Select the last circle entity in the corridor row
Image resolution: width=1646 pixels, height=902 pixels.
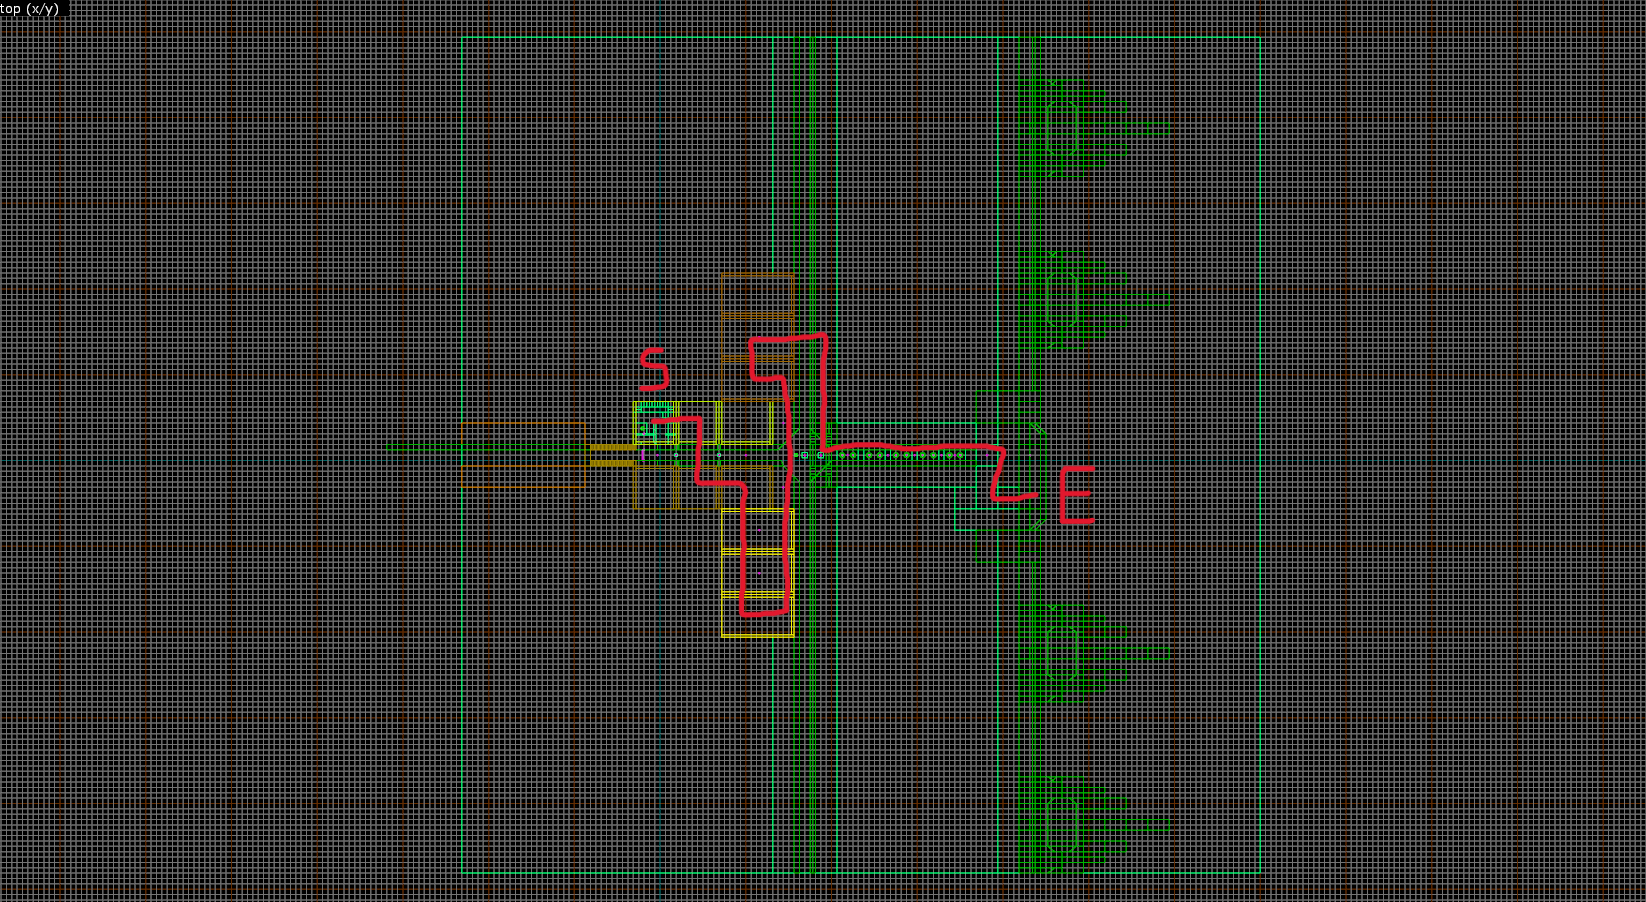coord(961,455)
